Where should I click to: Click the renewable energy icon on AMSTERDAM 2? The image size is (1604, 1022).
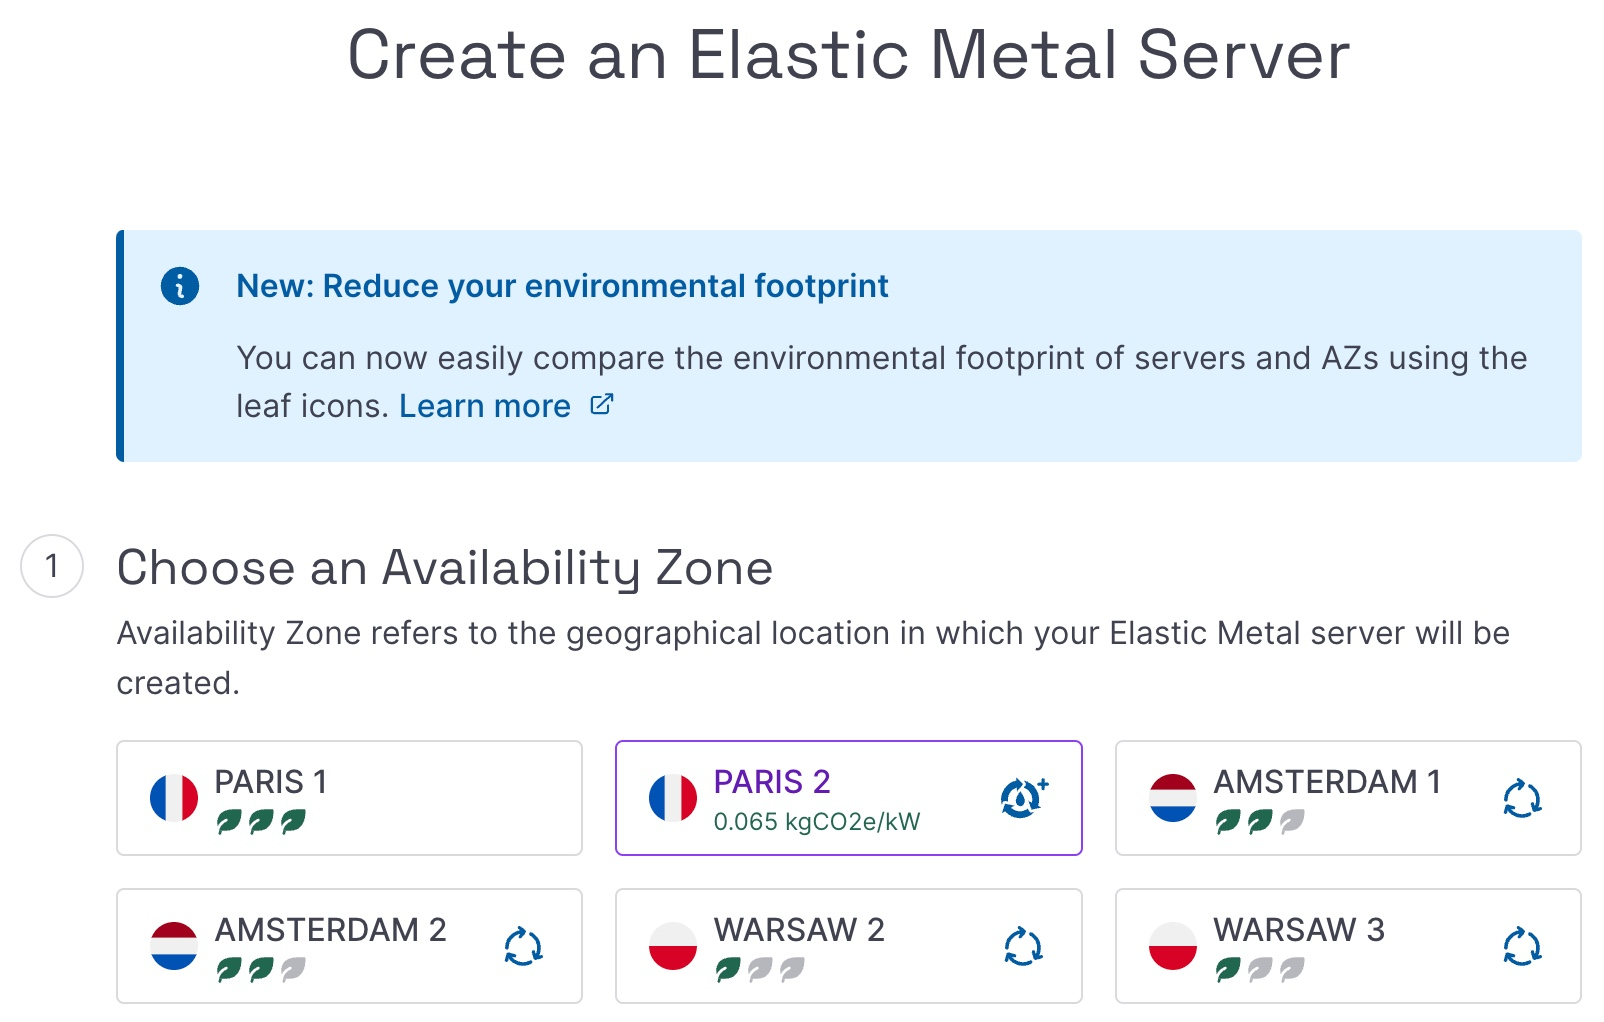524,946
